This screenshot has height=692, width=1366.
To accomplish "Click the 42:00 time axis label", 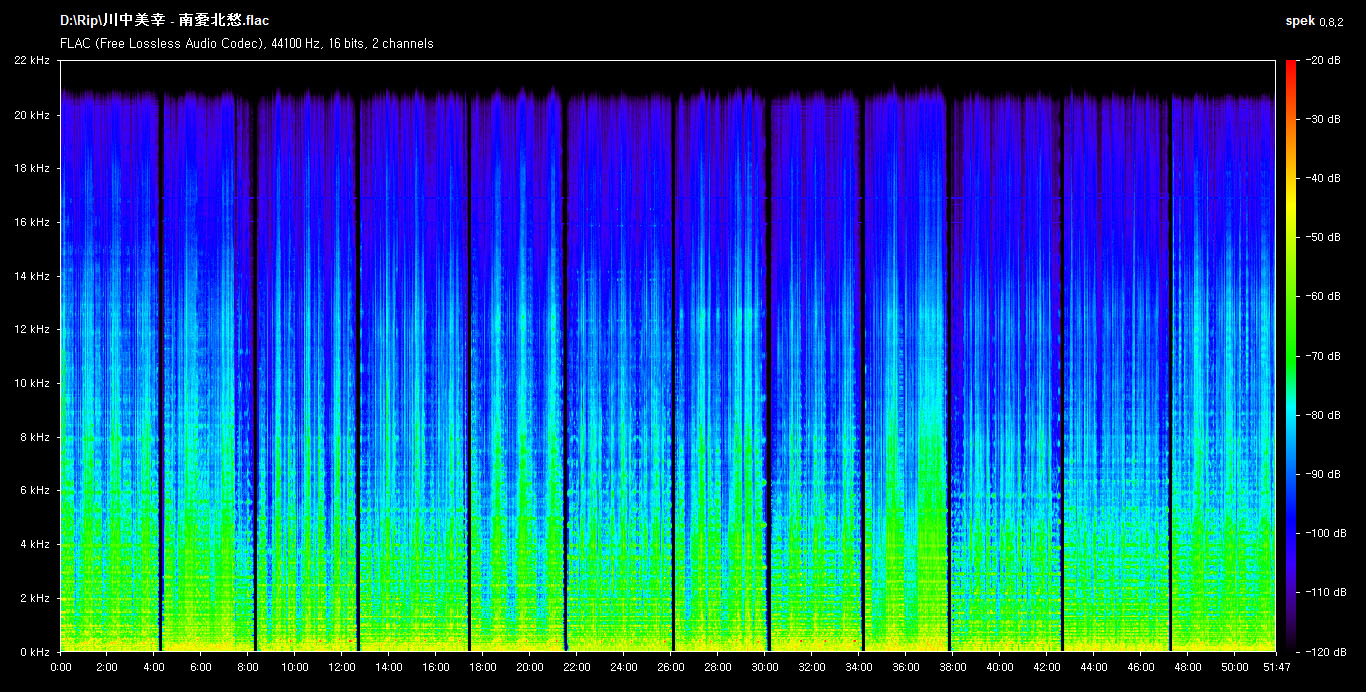I will (1047, 667).
